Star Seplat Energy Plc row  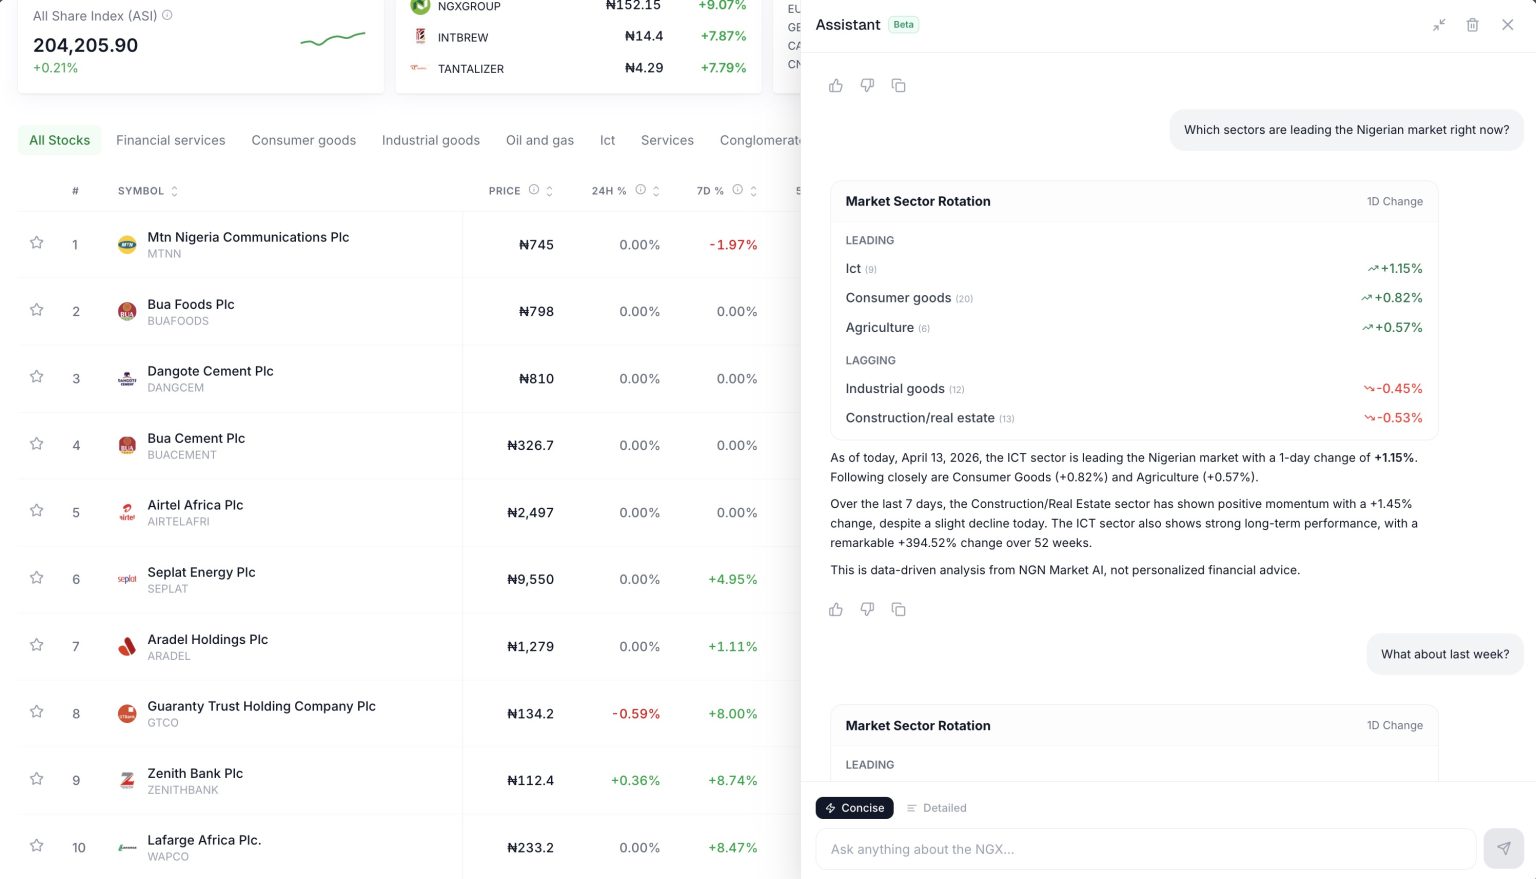pos(37,578)
